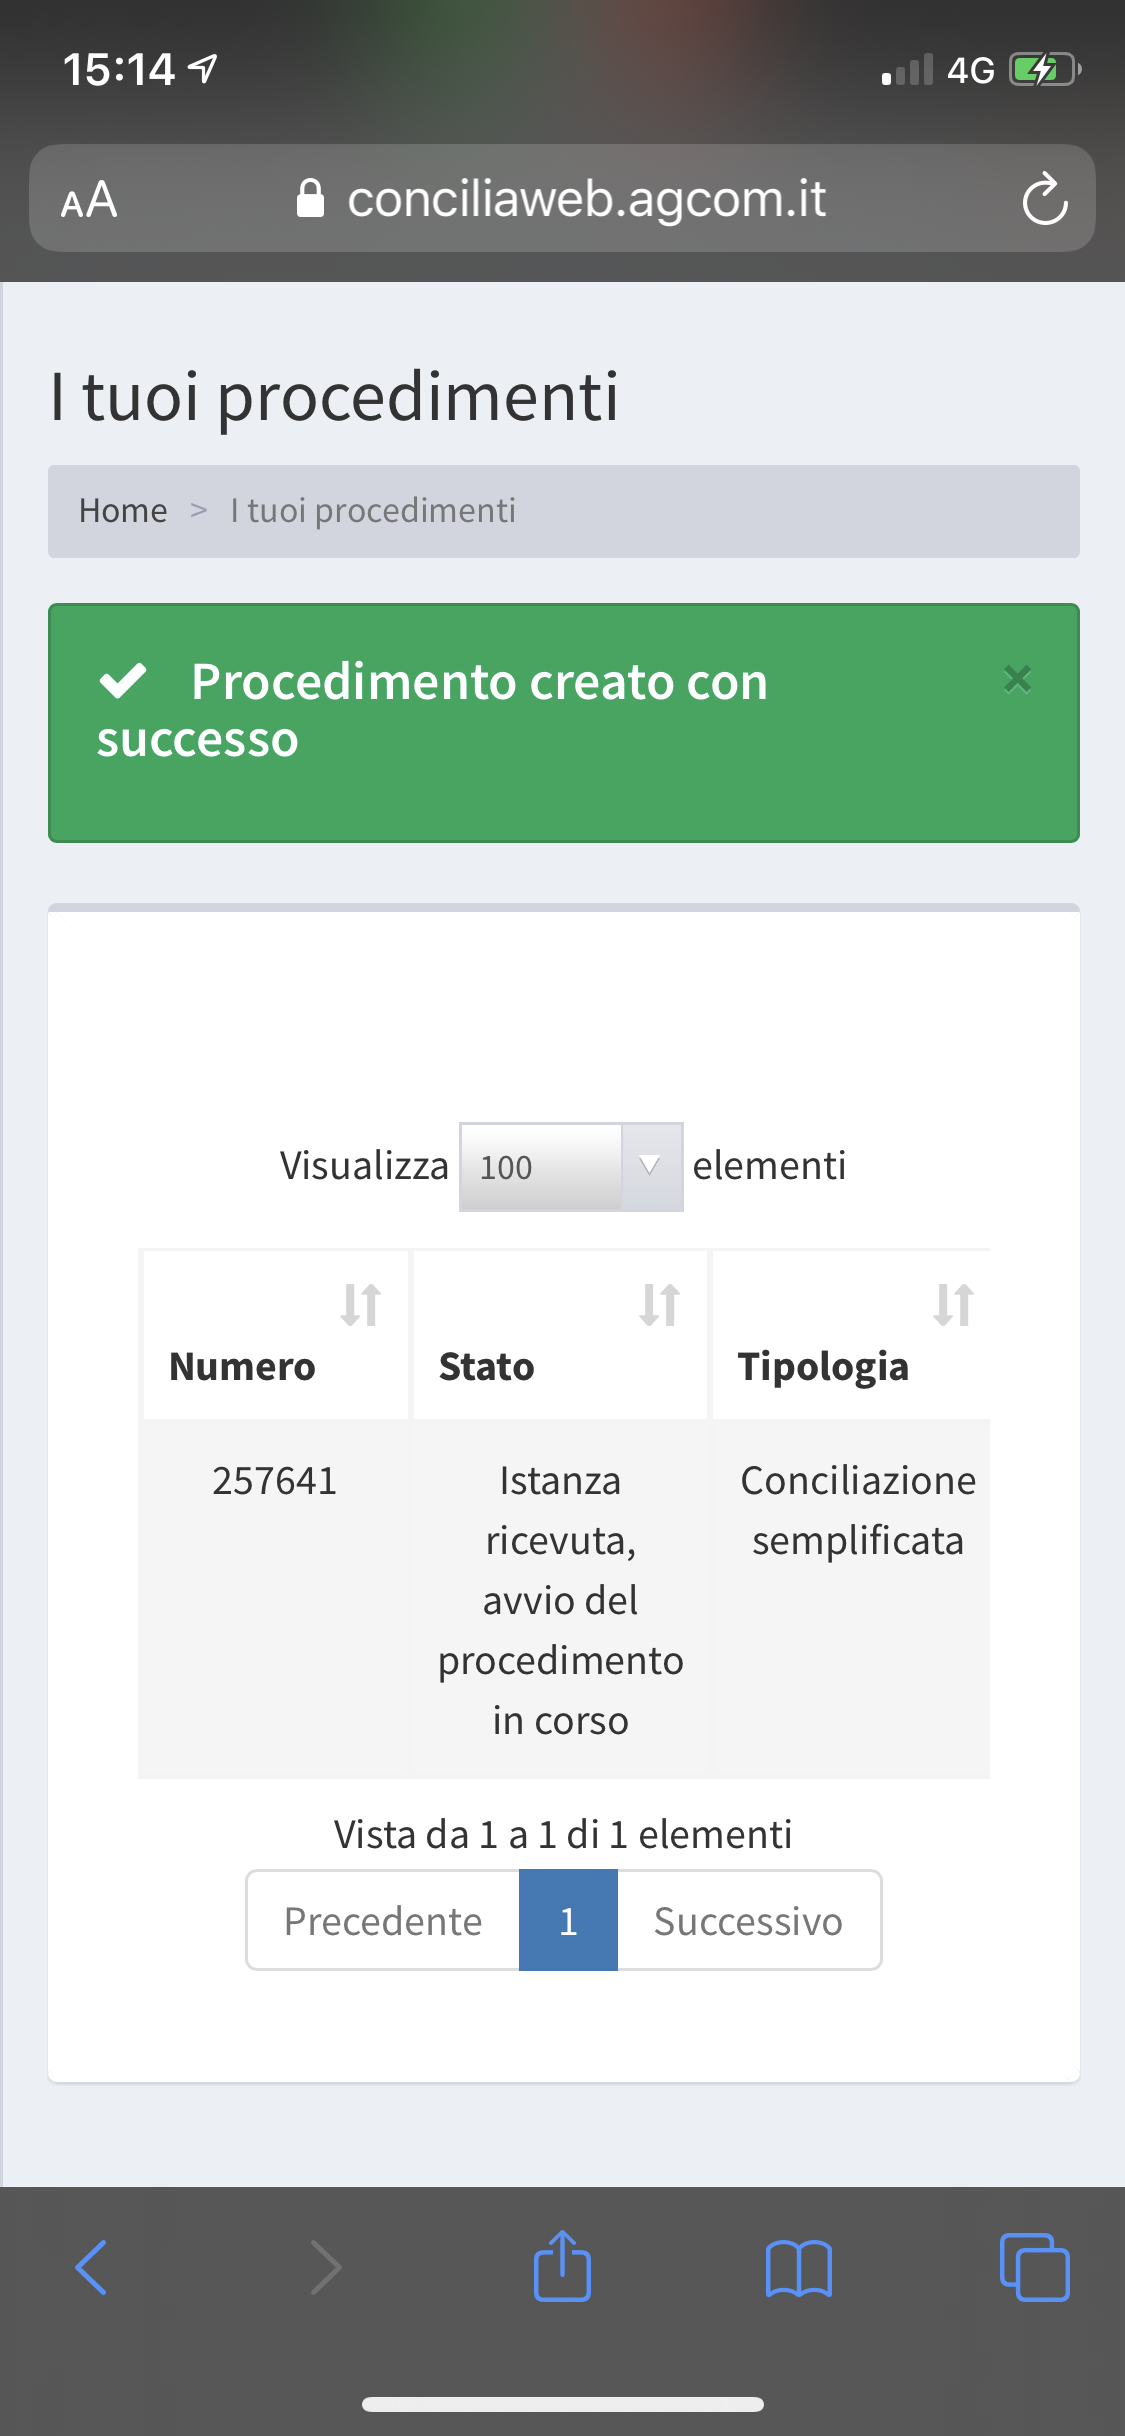Tap the padlock icon in address bar
Image resolution: width=1125 pixels, height=2436 pixels.
click(x=311, y=199)
